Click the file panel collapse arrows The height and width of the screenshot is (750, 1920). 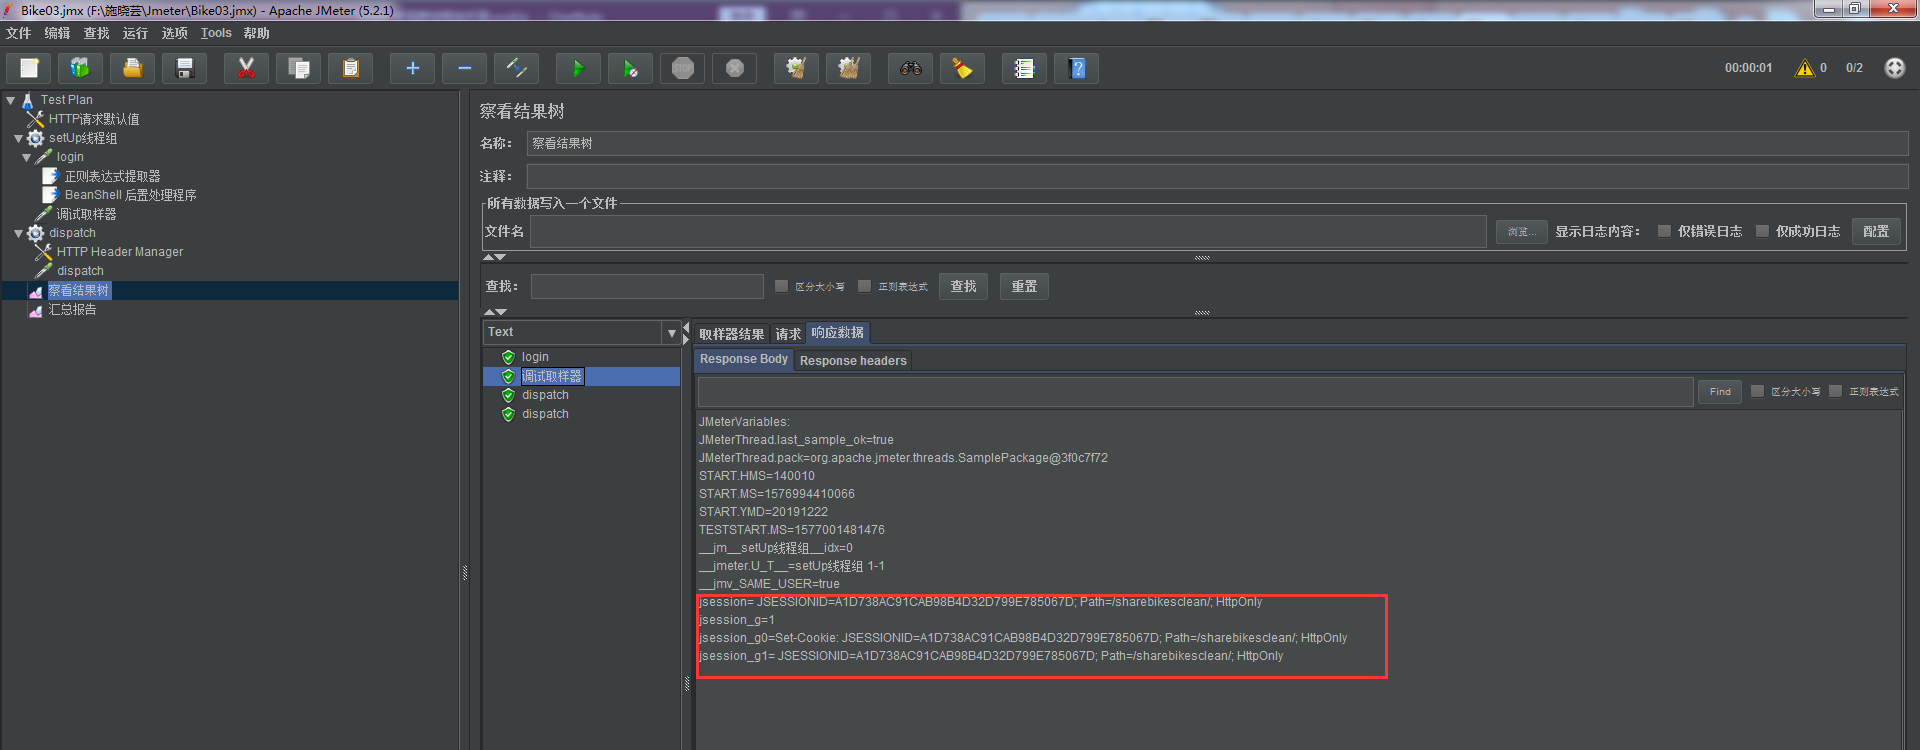point(495,258)
